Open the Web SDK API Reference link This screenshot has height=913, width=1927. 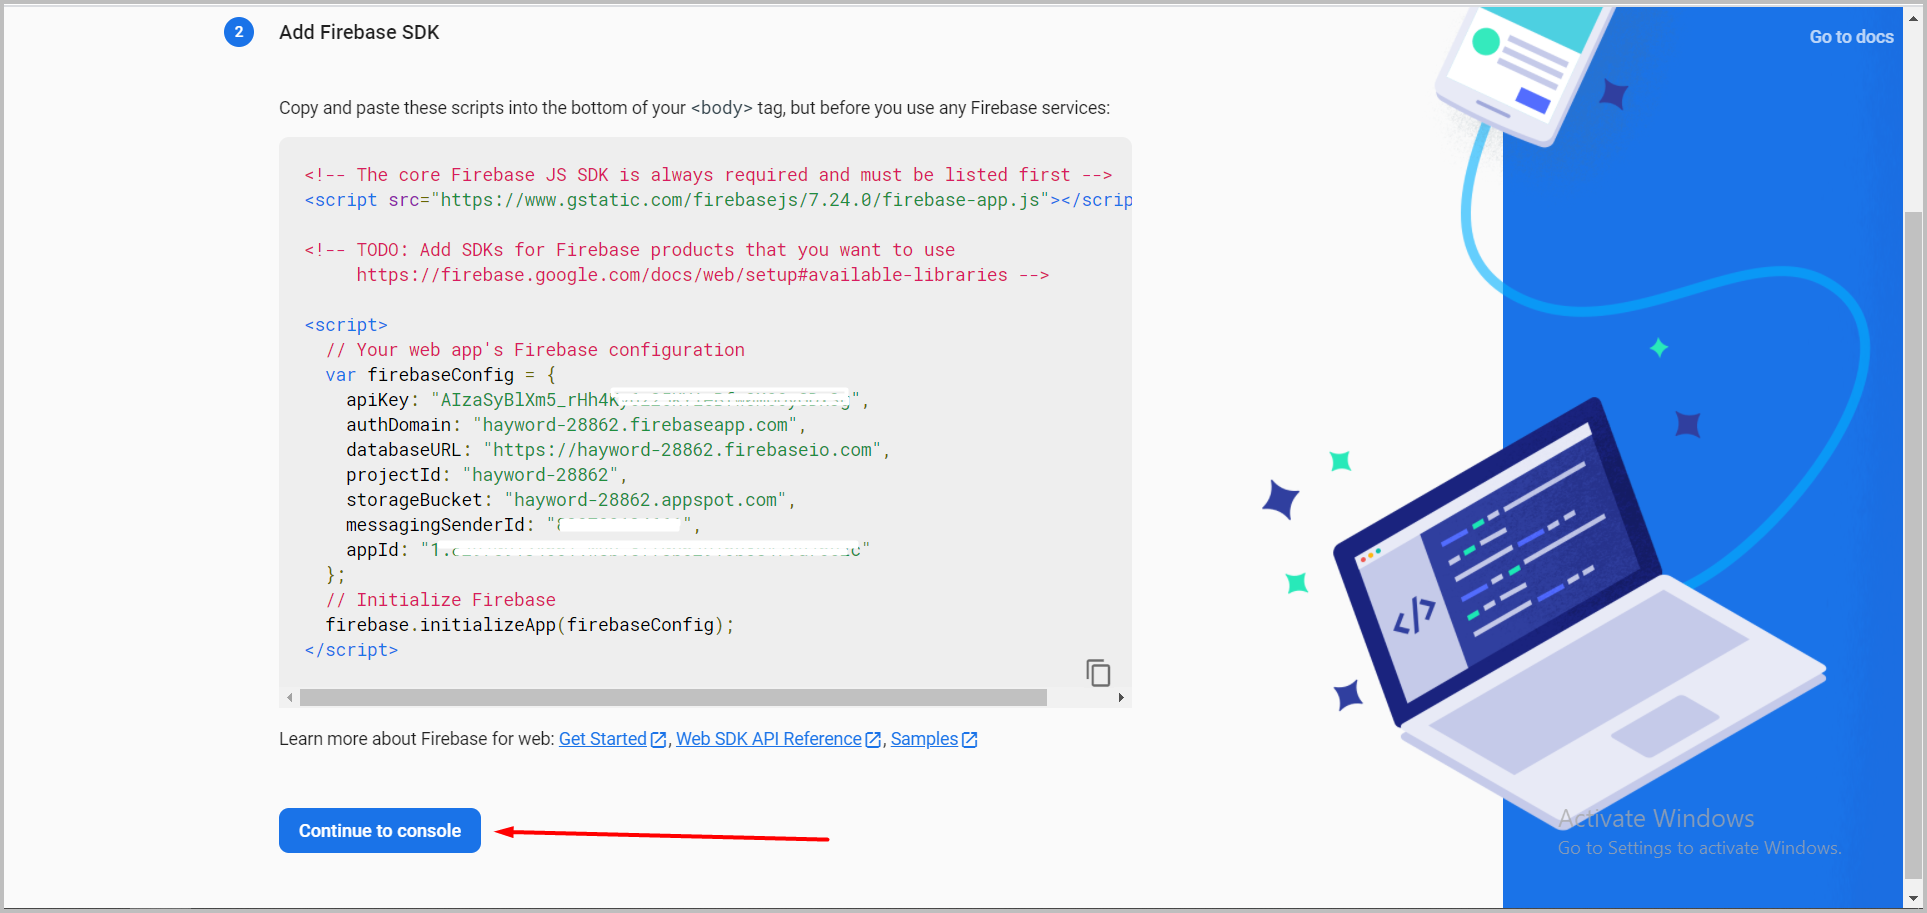pyautogui.click(x=769, y=739)
